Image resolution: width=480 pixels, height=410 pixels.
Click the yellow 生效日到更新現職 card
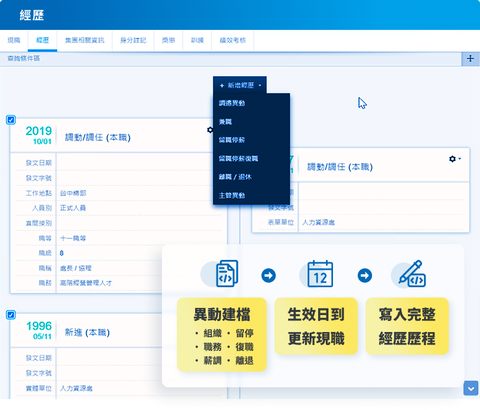316,326
